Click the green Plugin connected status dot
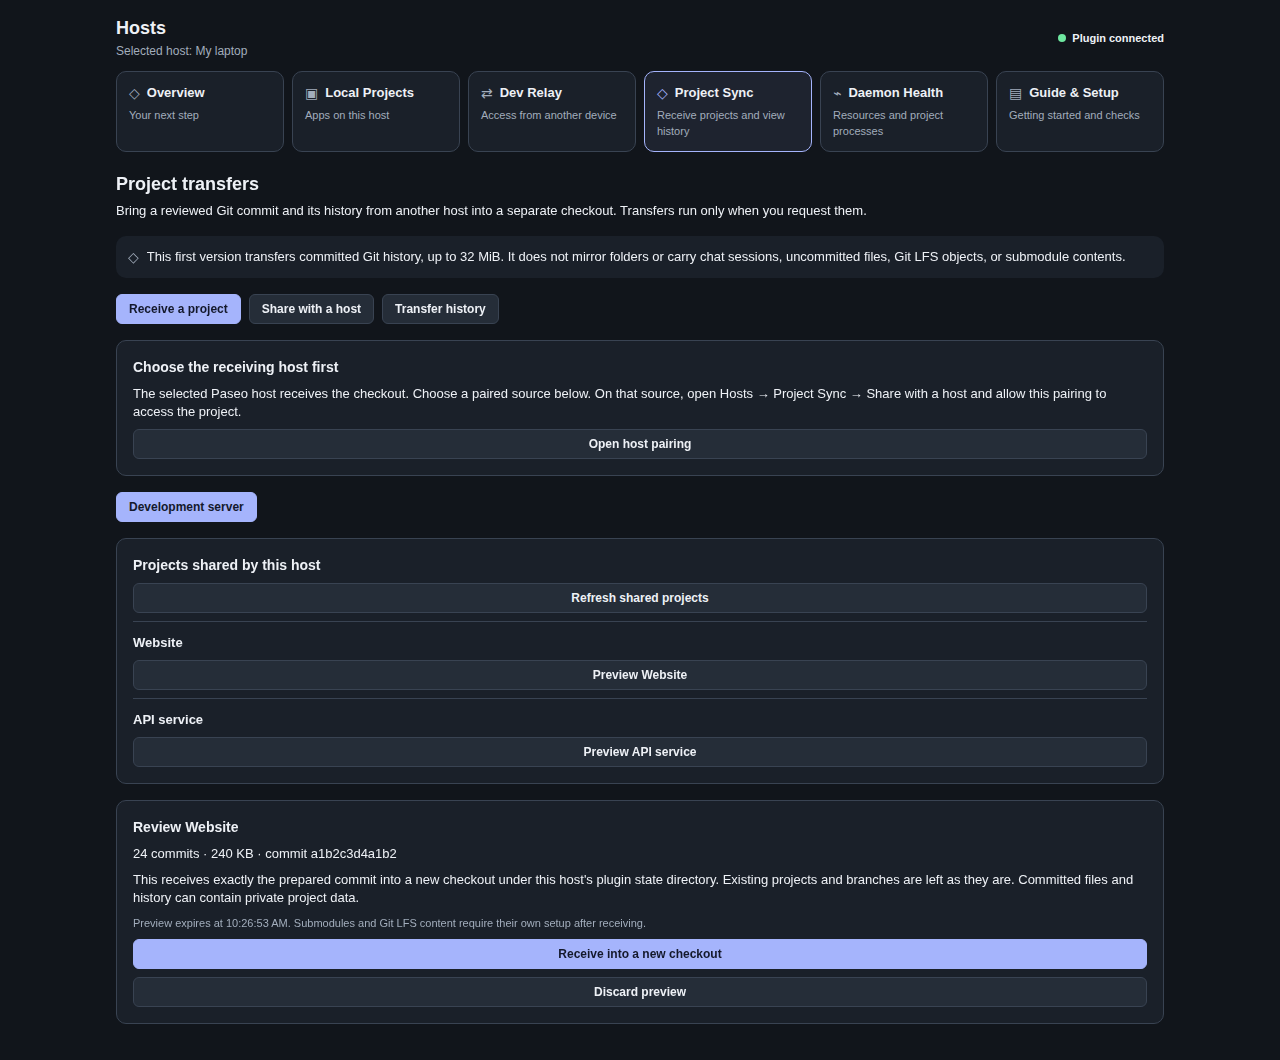1280x1060 pixels. tap(1062, 38)
